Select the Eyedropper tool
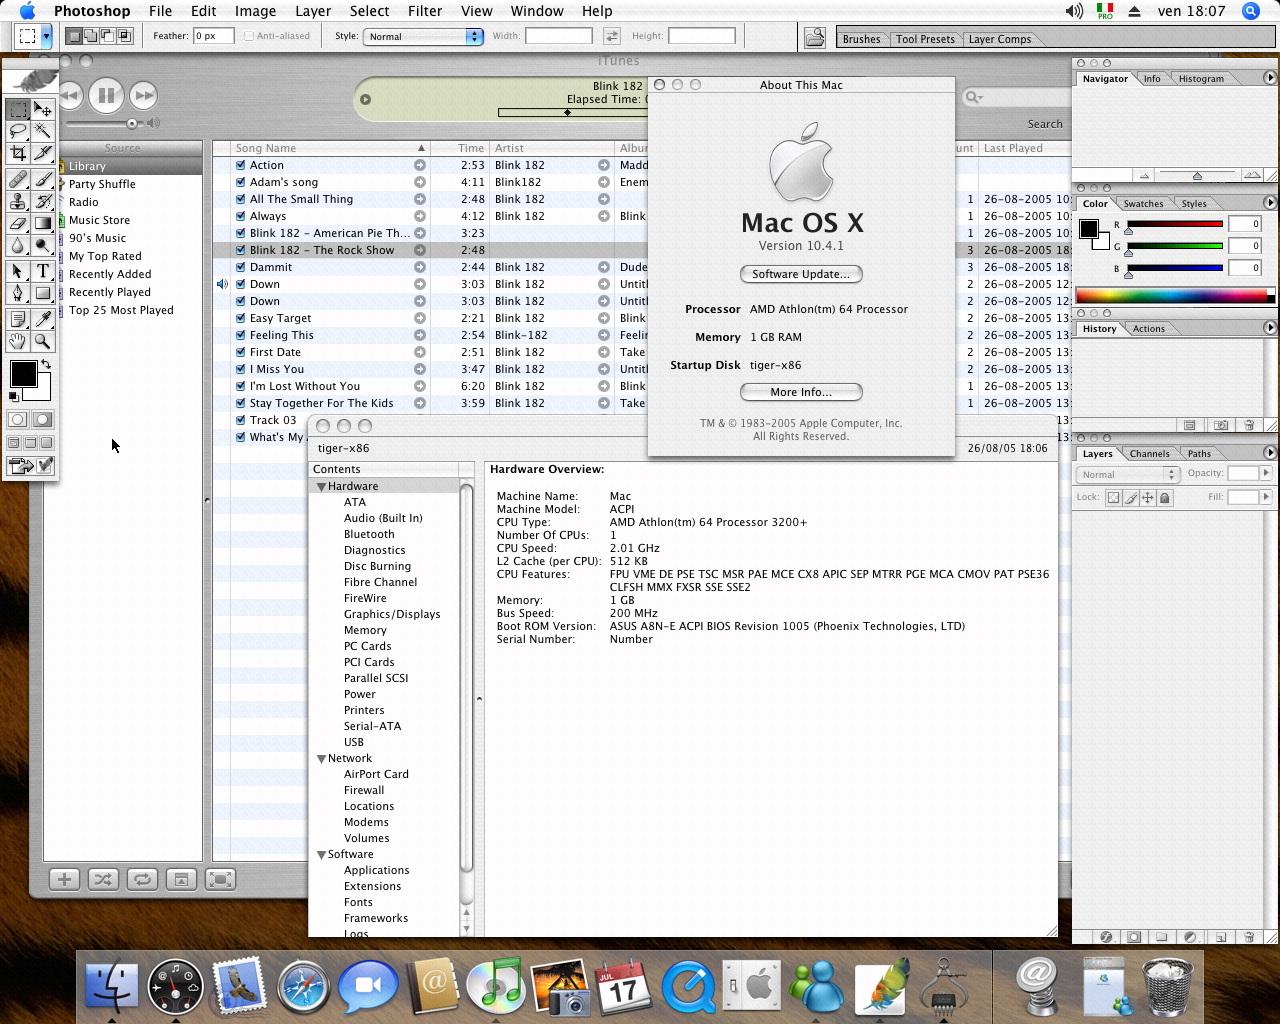Viewport: 1280px width, 1024px height. click(43, 319)
